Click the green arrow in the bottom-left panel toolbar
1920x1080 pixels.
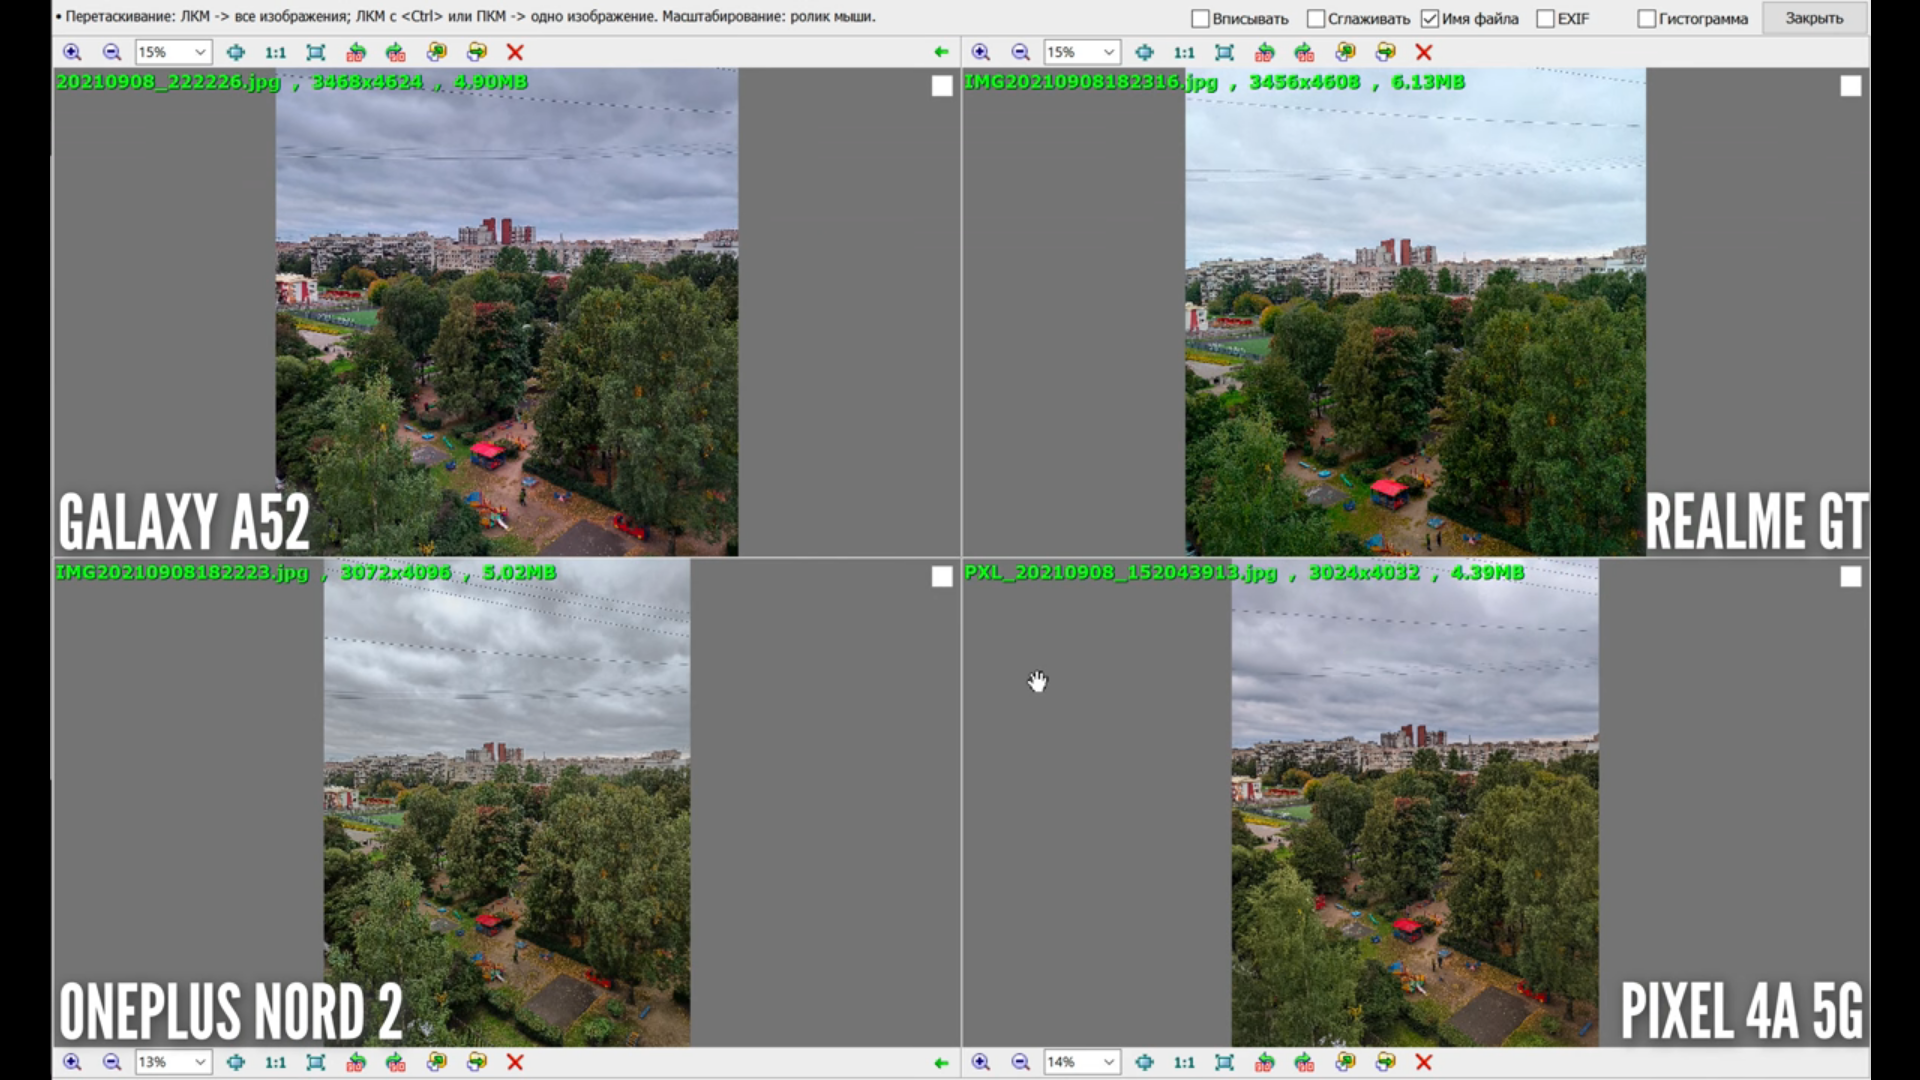(941, 1062)
